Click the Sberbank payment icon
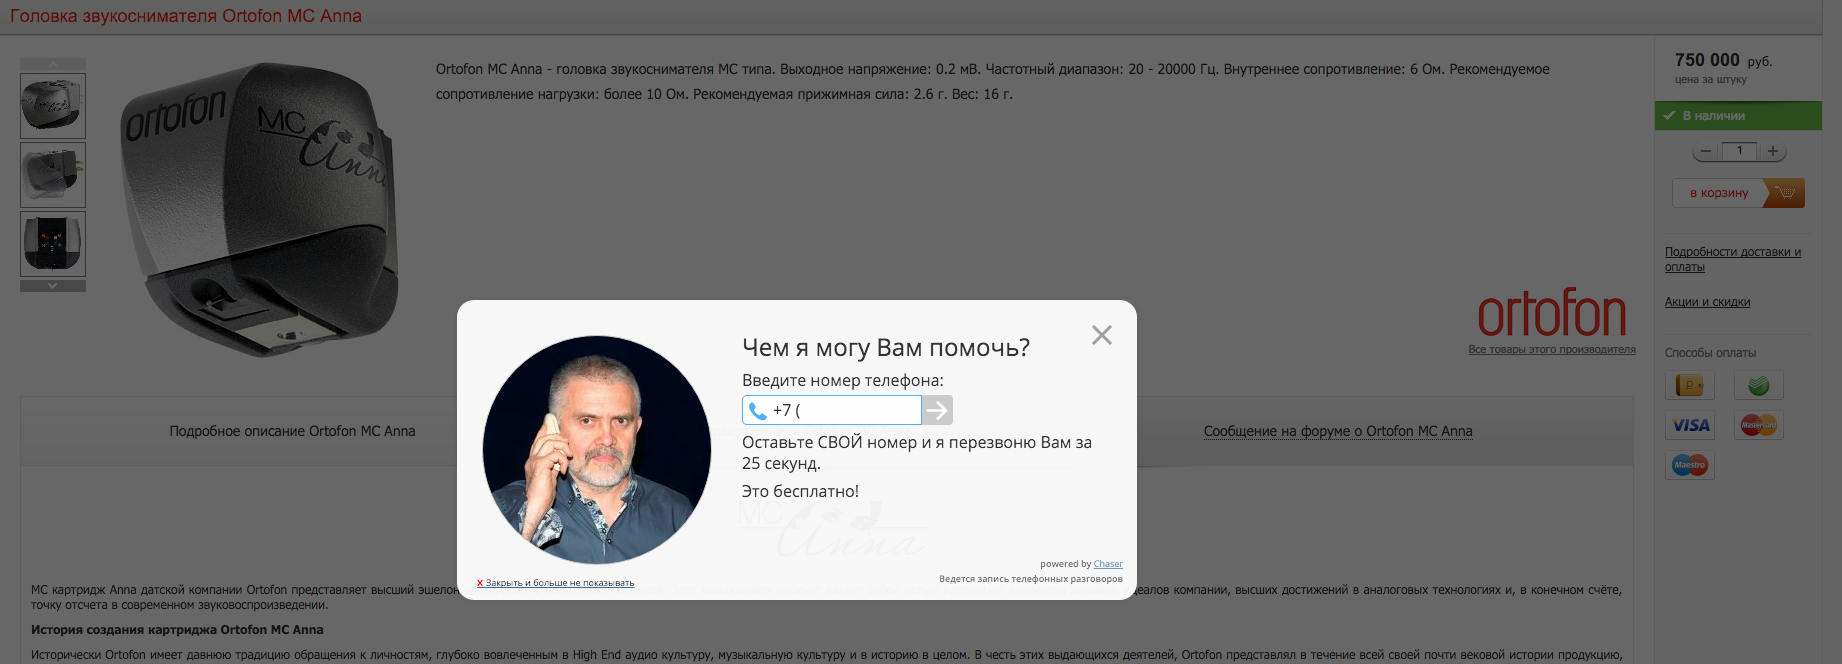Image resolution: width=1842 pixels, height=664 pixels. tap(1759, 385)
